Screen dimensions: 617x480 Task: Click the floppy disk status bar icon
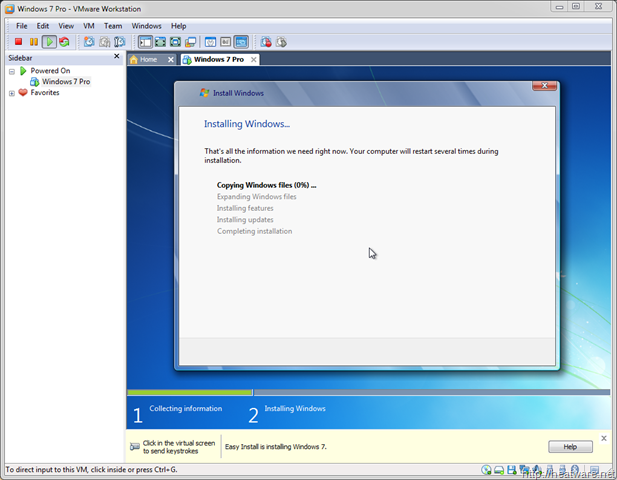(511, 469)
